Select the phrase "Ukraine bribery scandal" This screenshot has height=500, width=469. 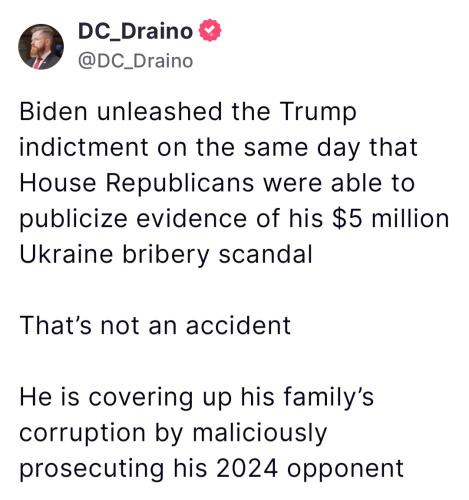point(166,255)
